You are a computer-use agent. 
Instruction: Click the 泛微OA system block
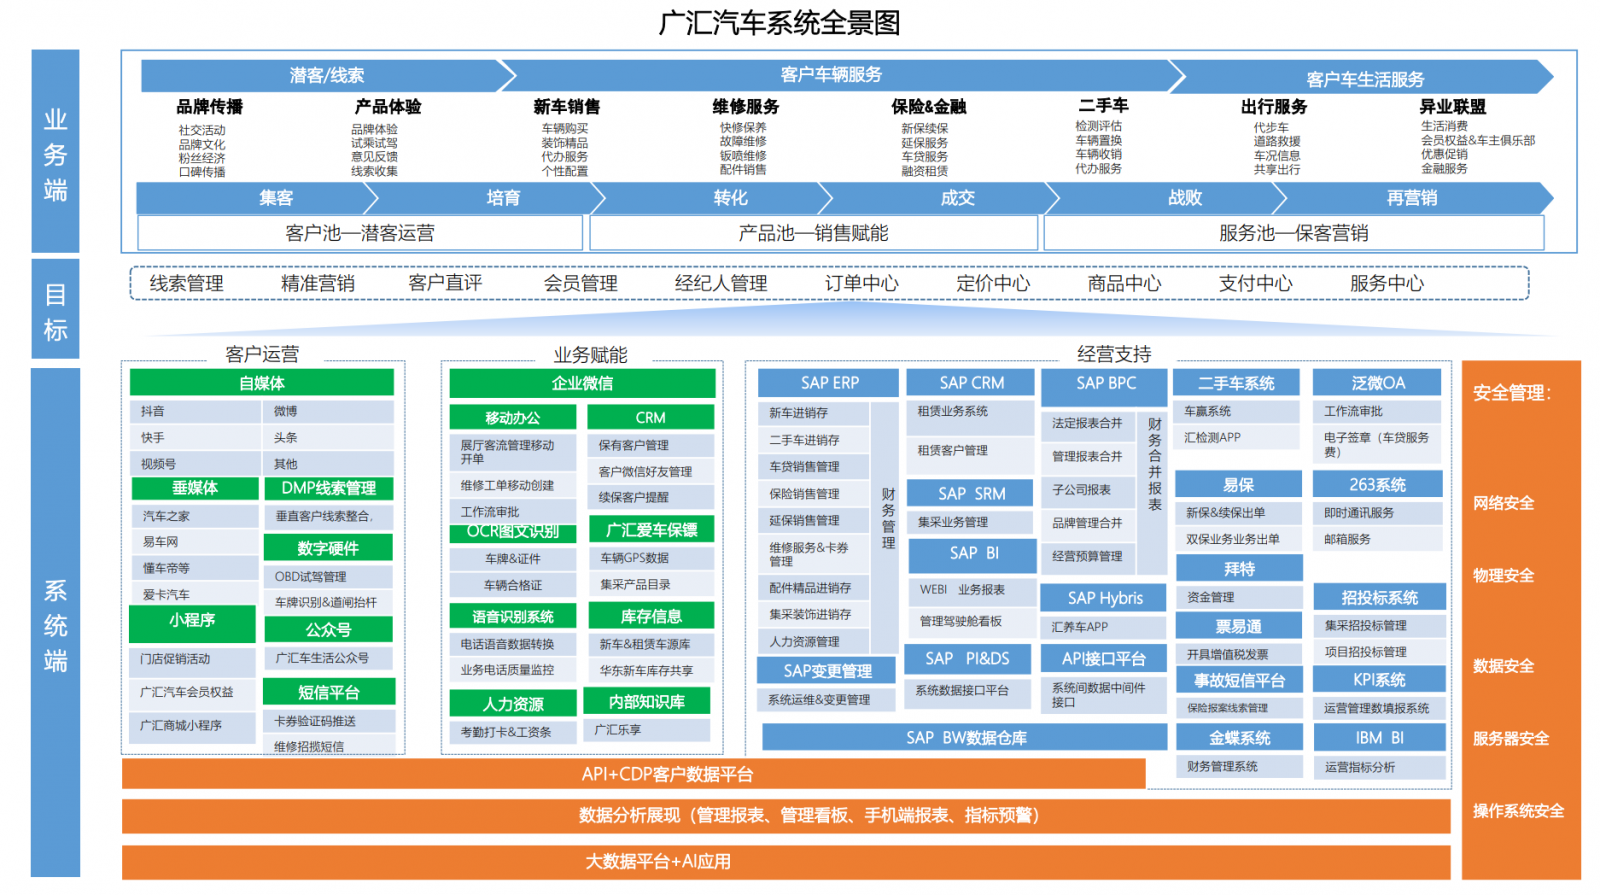tap(1377, 383)
